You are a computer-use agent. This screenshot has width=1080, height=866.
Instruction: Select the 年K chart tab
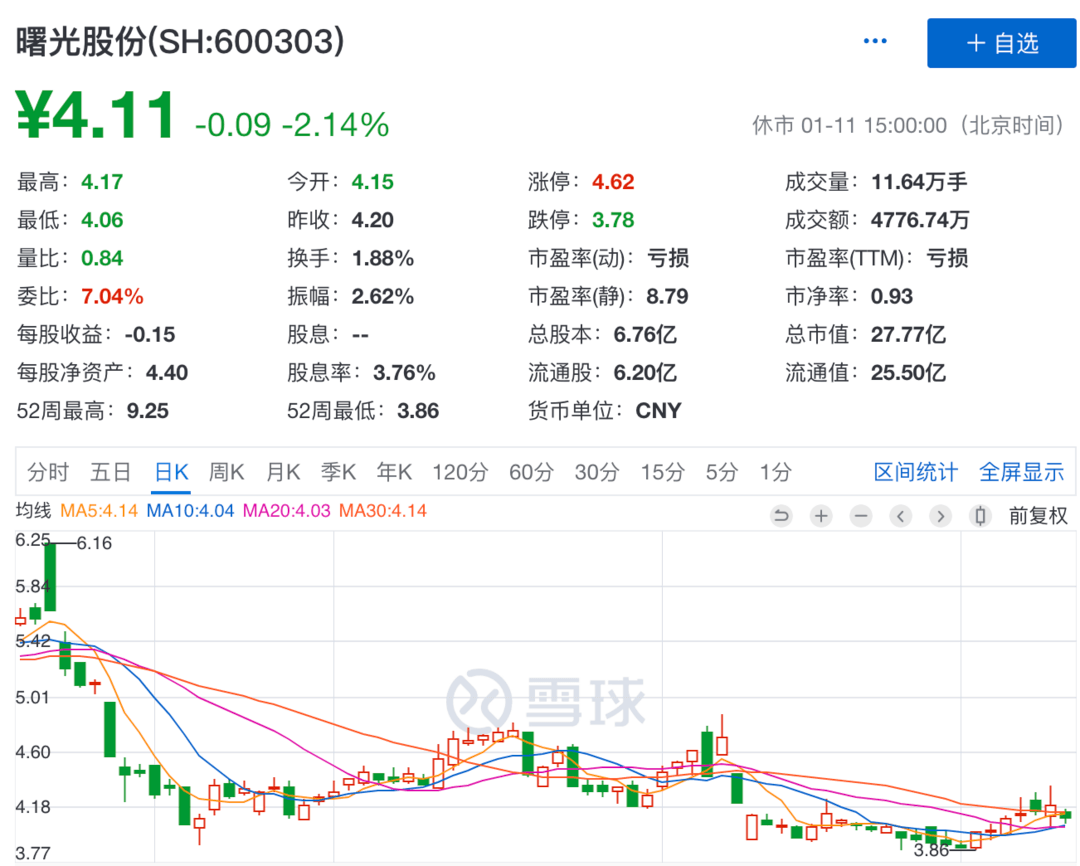tap(394, 472)
